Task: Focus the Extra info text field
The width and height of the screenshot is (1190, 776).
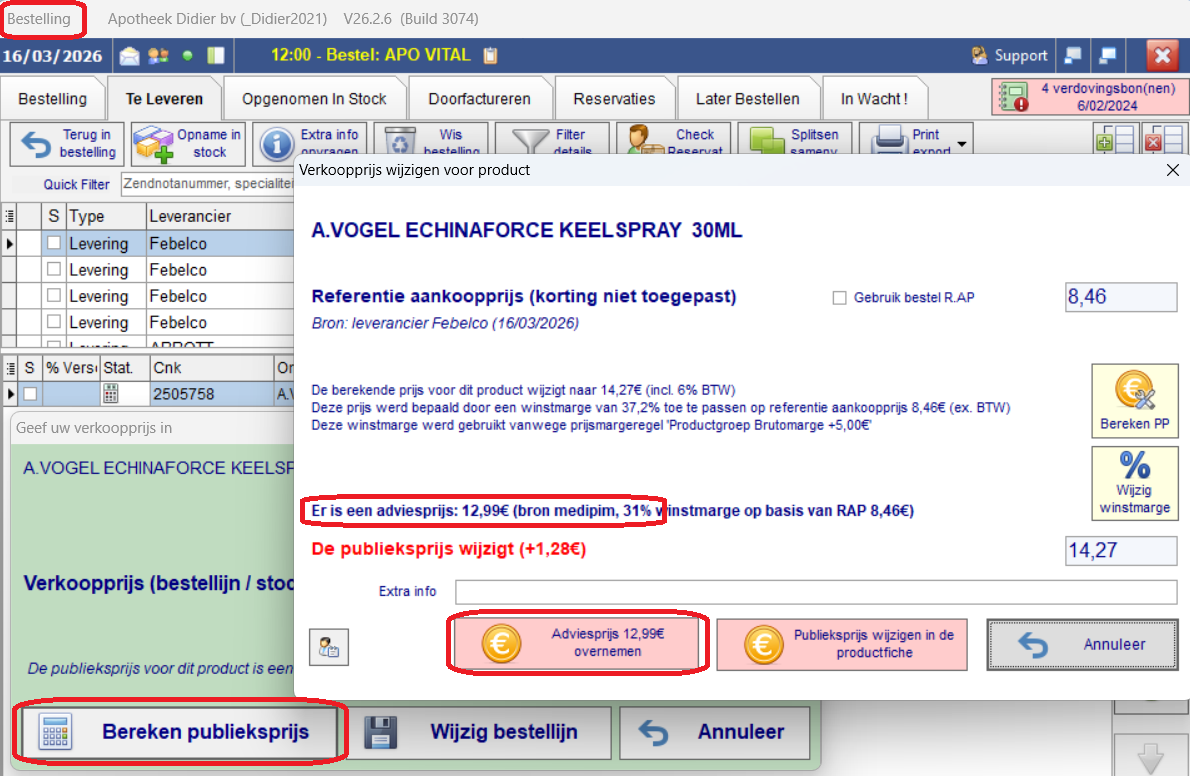Action: (x=816, y=591)
